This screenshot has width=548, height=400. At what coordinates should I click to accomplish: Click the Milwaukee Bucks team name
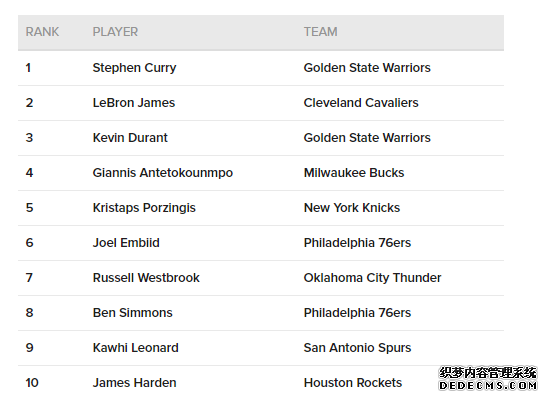[x=354, y=173]
